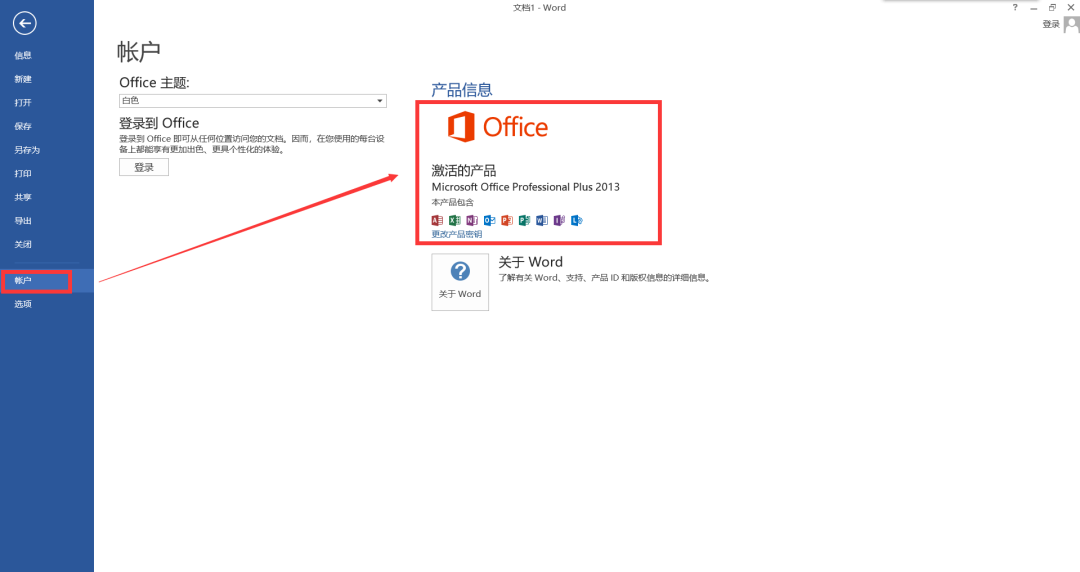Click 登录 link at top right

tap(1050, 24)
